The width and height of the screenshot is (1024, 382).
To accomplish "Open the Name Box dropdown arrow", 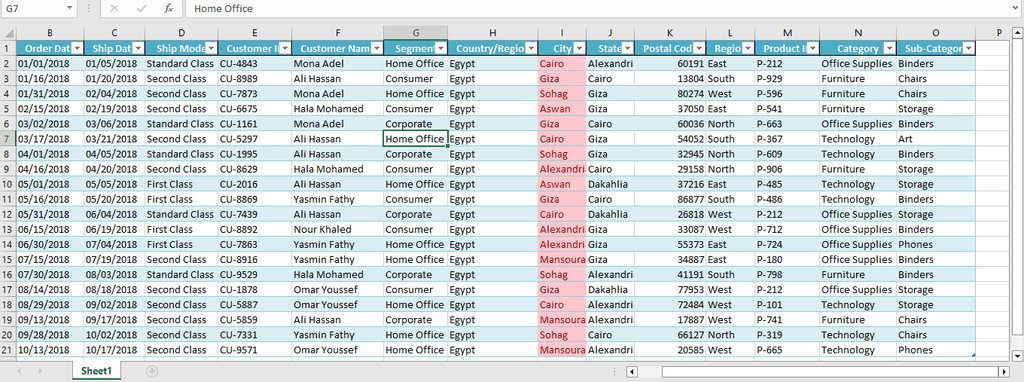I will coord(70,8).
